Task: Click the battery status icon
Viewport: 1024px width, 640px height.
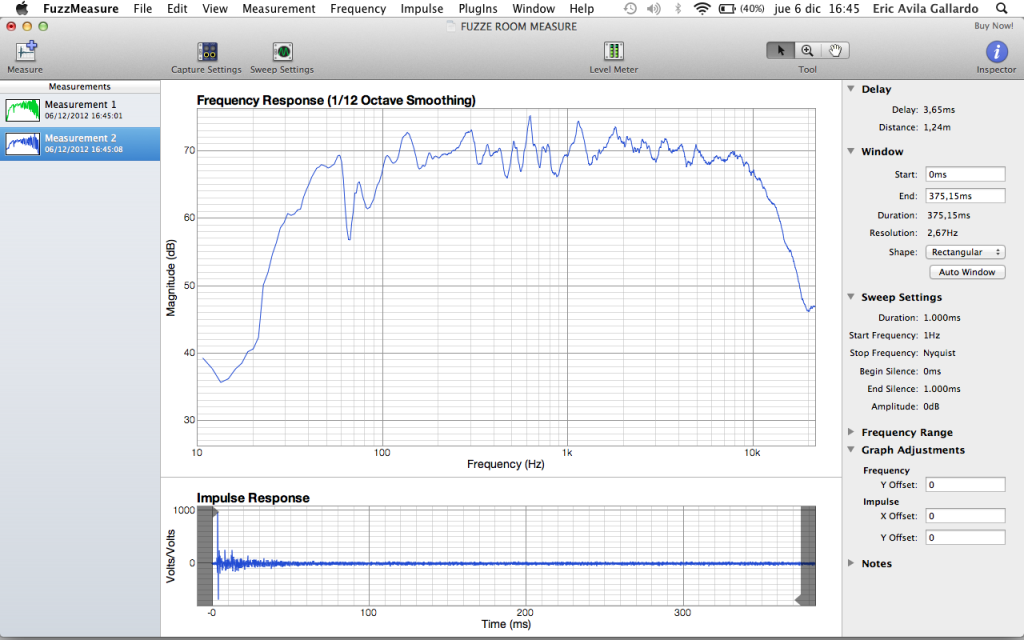Action: pos(727,8)
